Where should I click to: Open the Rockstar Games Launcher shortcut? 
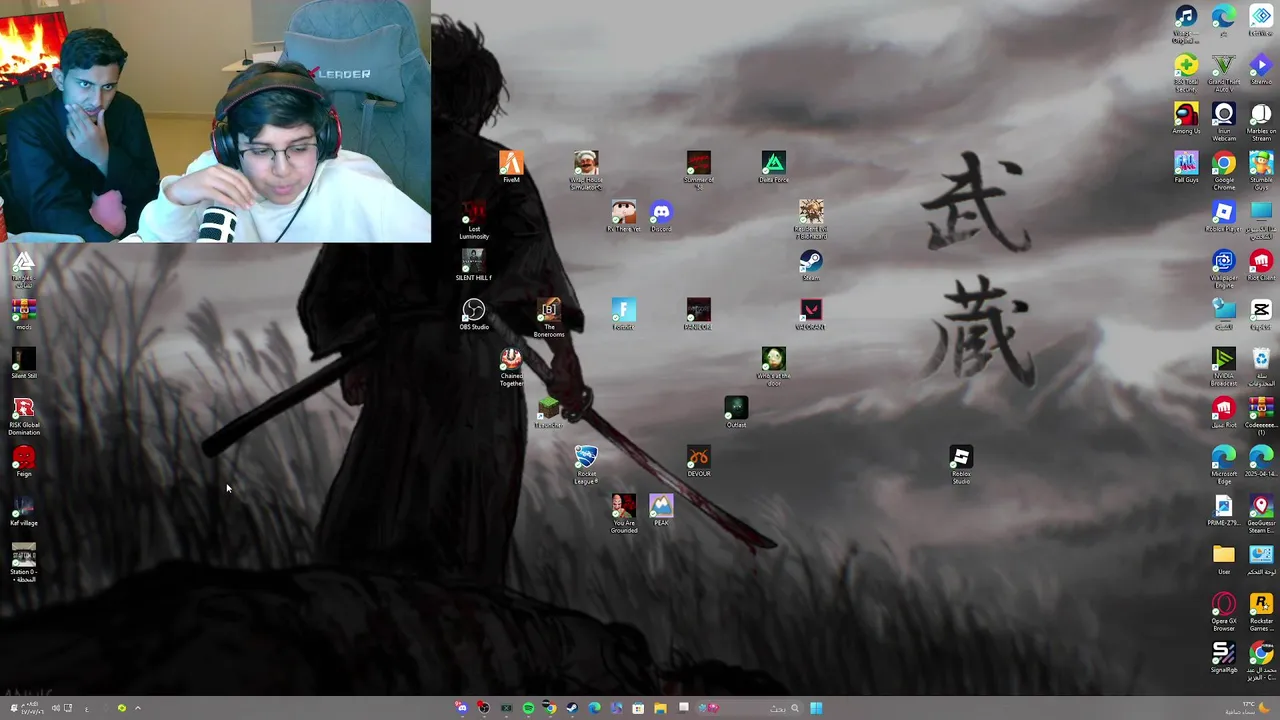1261,612
